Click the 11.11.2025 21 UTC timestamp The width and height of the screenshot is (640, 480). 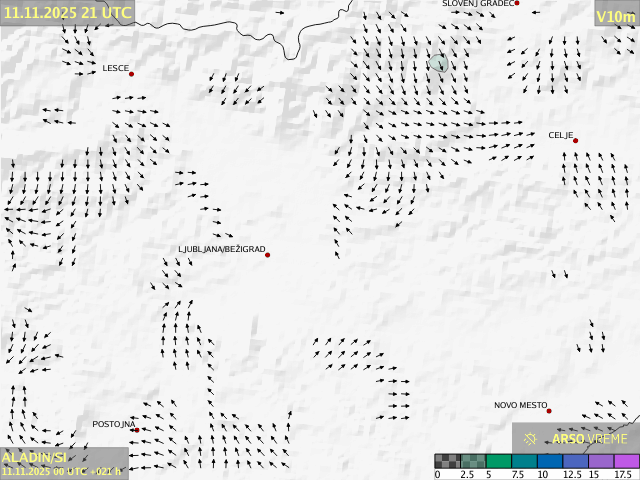[x=66, y=12]
